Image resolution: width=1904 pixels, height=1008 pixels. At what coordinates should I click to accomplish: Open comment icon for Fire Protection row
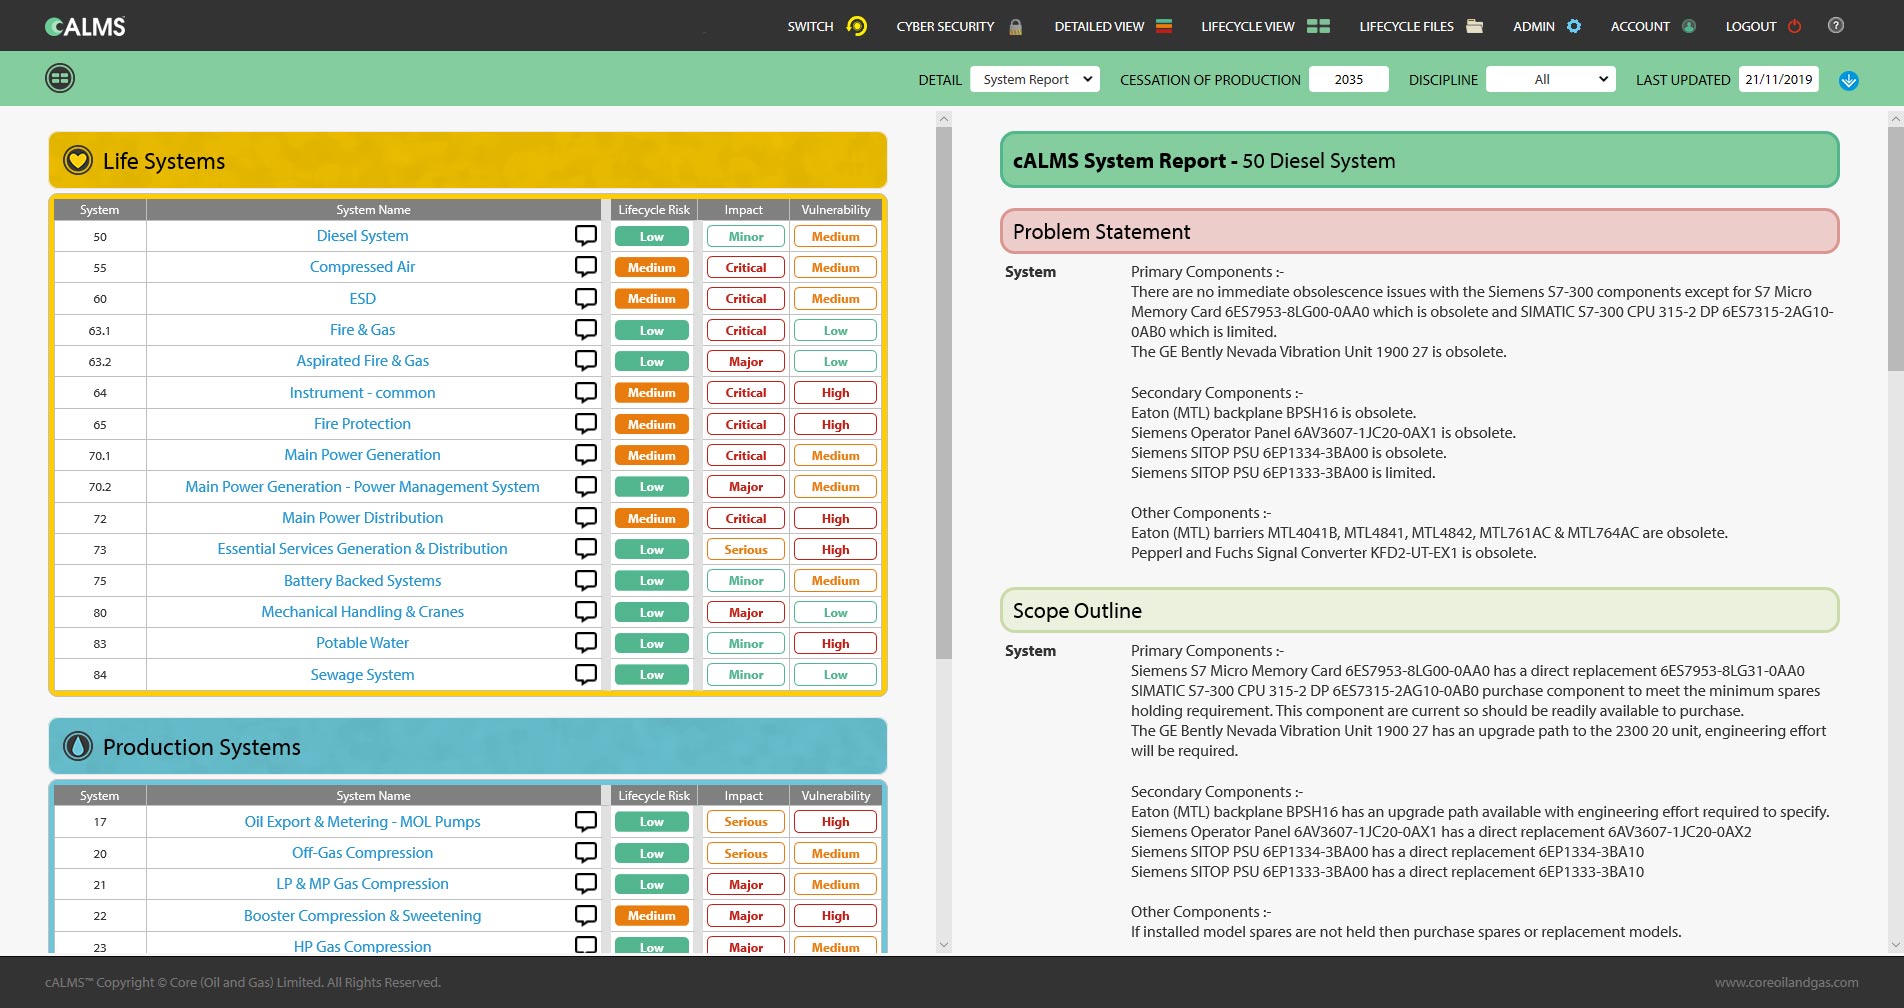pos(586,424)
